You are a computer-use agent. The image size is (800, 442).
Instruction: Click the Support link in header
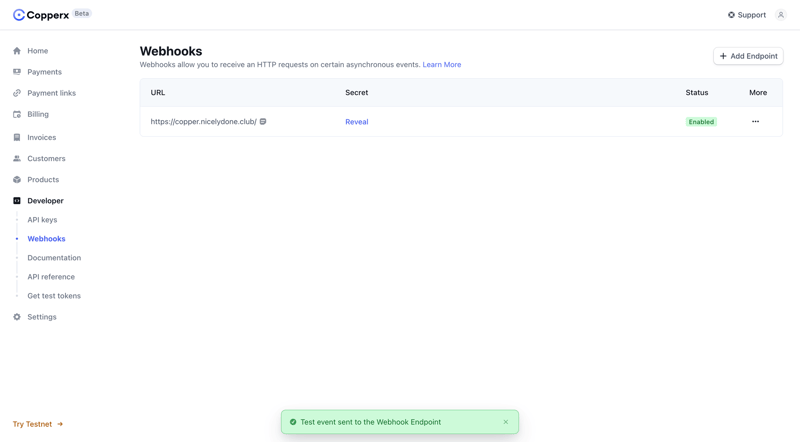click(747, 15)
